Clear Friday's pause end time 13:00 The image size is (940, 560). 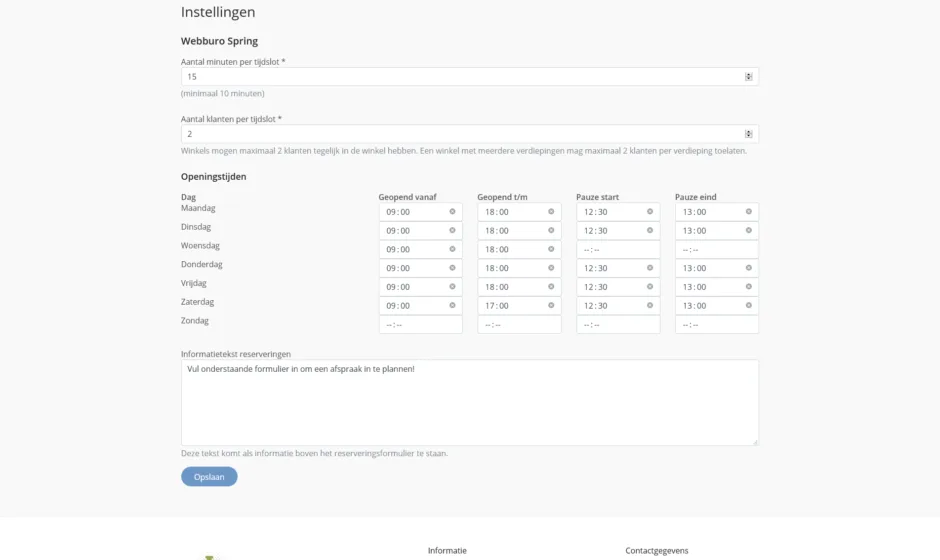[x=749, y=287]
